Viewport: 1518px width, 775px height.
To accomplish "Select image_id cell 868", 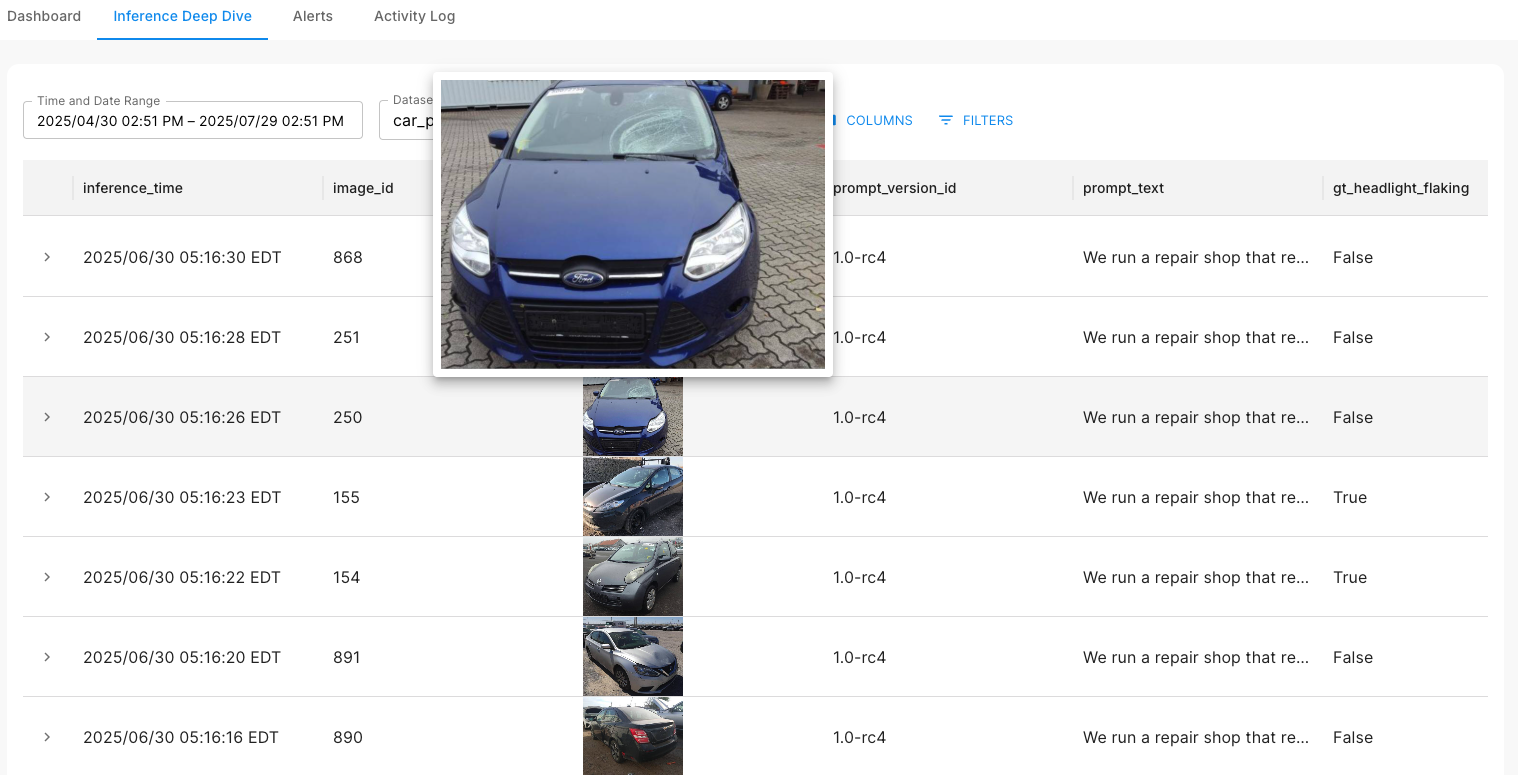I will pyautogui.click(x=348, y=257).
